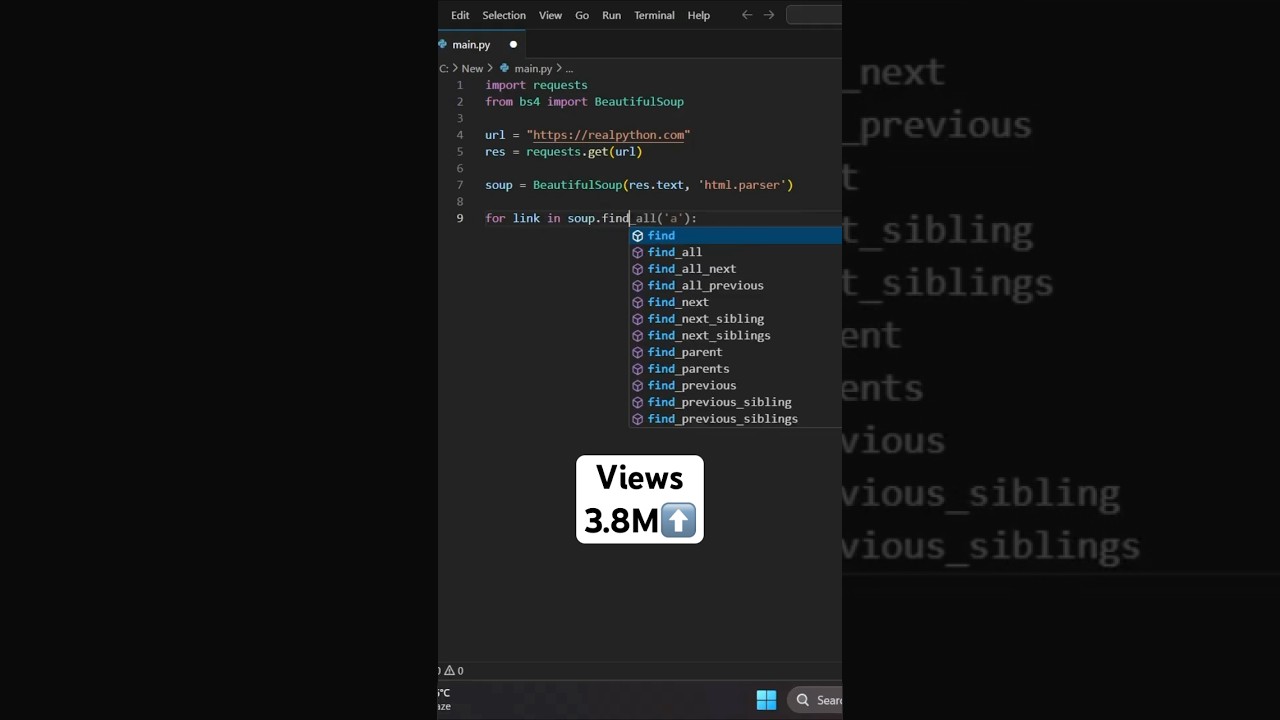Click the warning triangle icon in status bar
The image size is (1280, 720).
pyautogui.click(x=449, y=671)
